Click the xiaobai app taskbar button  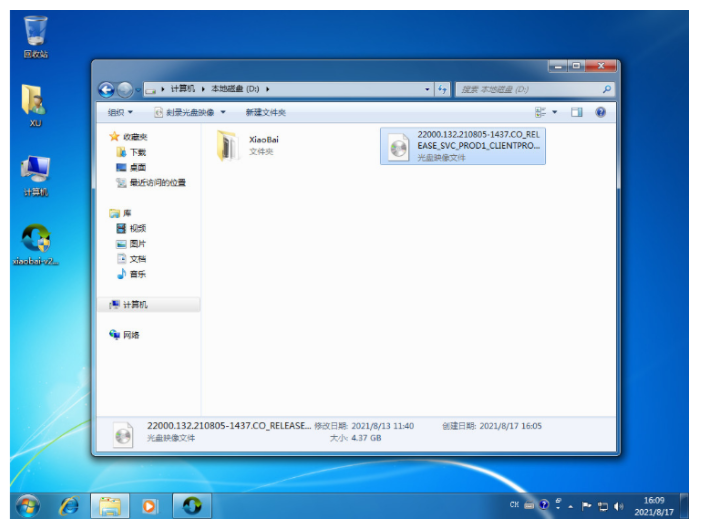(192, 506)
